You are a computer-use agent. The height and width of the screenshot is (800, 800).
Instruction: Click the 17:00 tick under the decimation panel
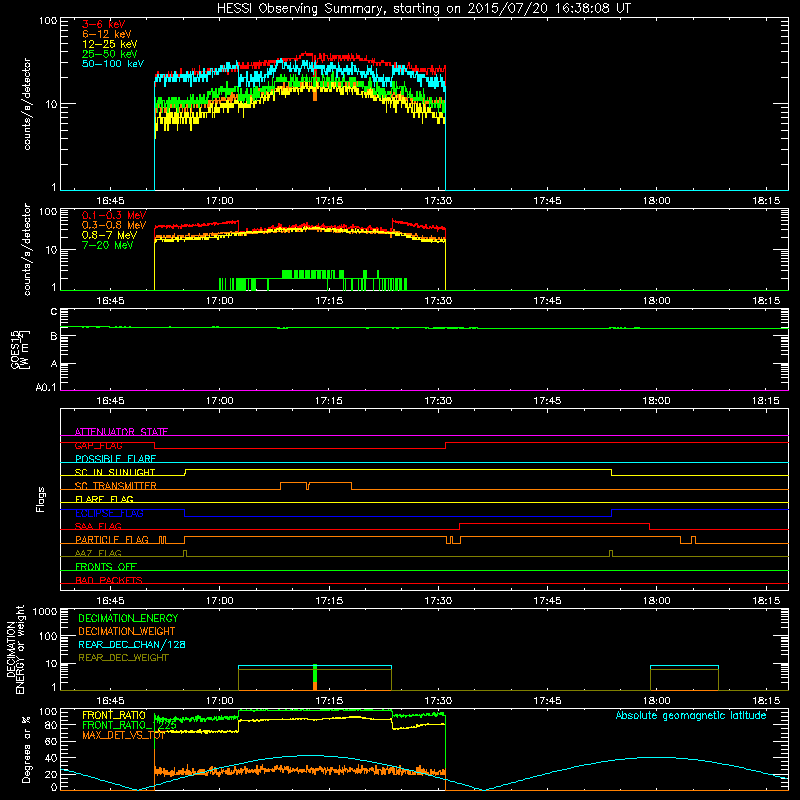click(x=220, y=701)
